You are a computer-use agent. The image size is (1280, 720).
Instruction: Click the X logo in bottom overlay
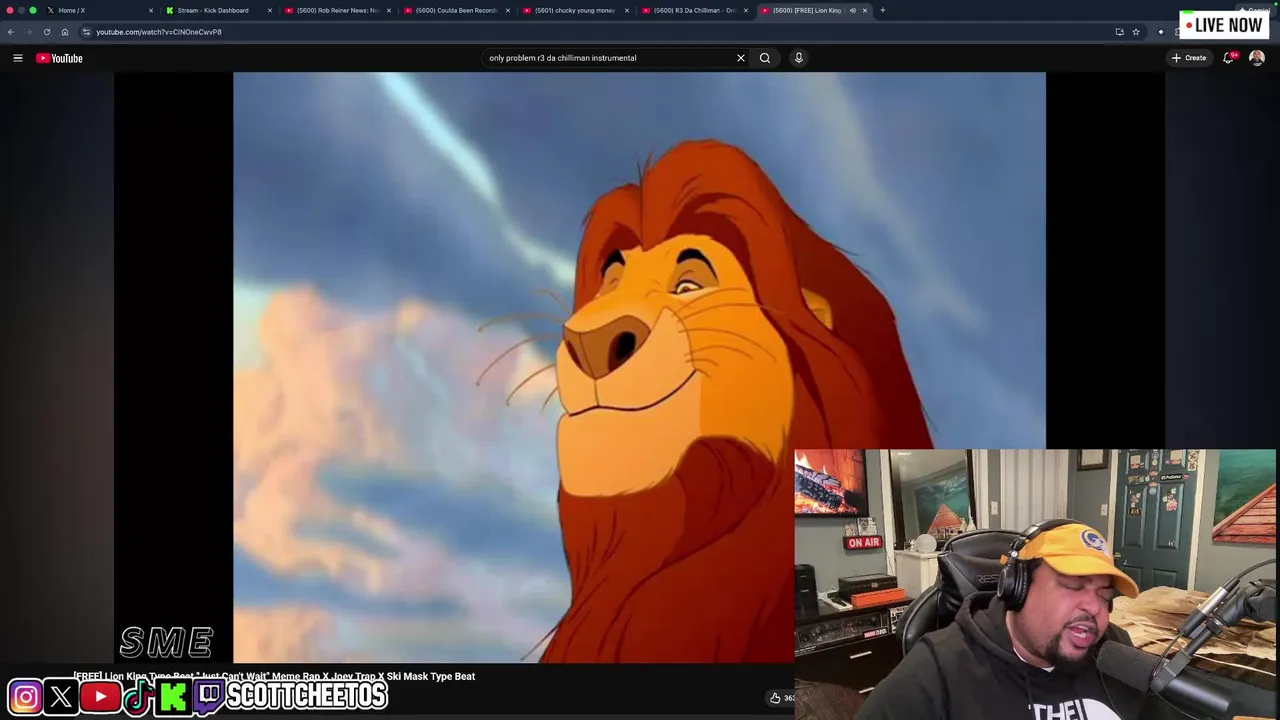(61, 696)
